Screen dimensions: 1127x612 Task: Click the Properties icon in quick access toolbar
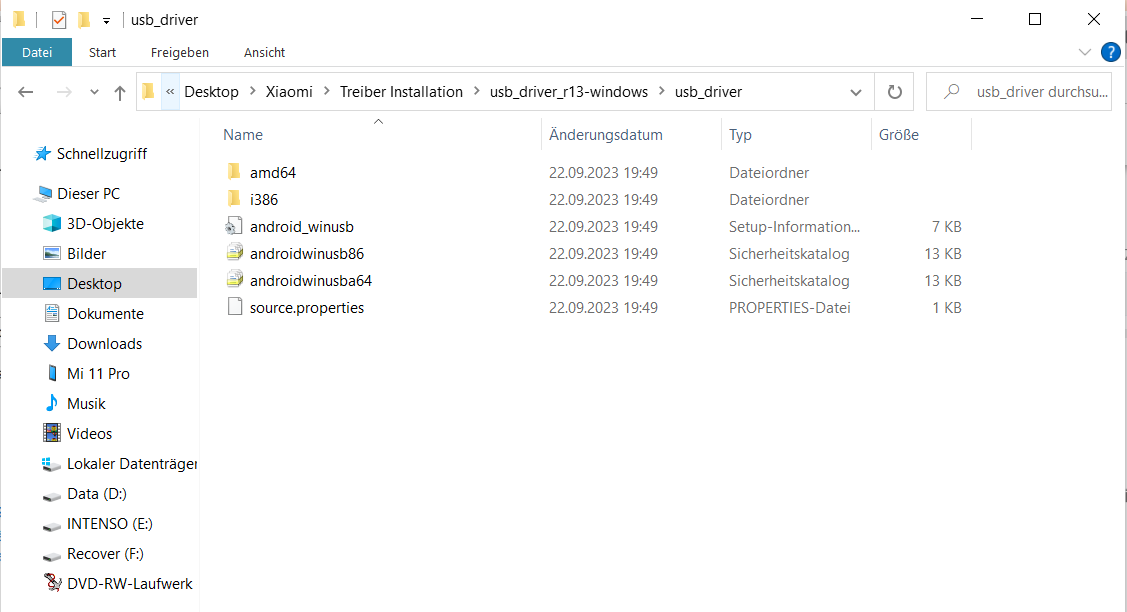click(59, 20)
